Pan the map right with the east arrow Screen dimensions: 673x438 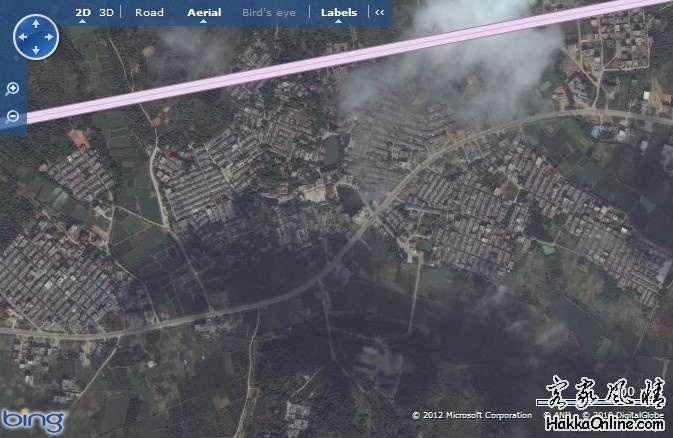(50, 36)
